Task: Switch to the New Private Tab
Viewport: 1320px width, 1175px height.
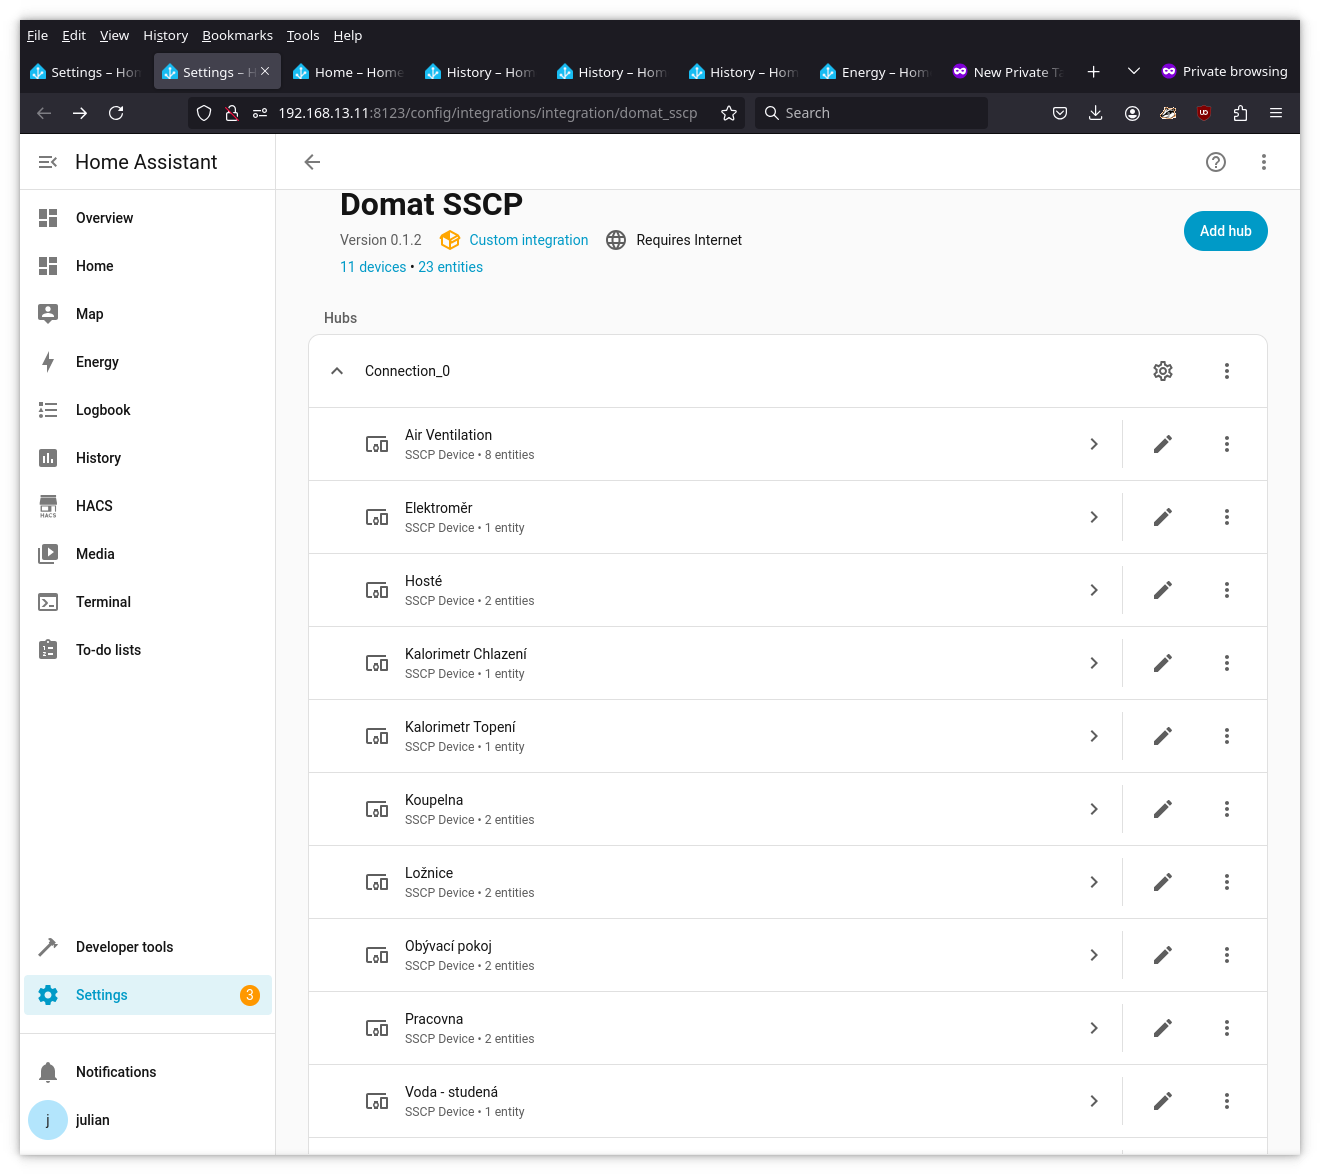Action: tap(1007, 72)
